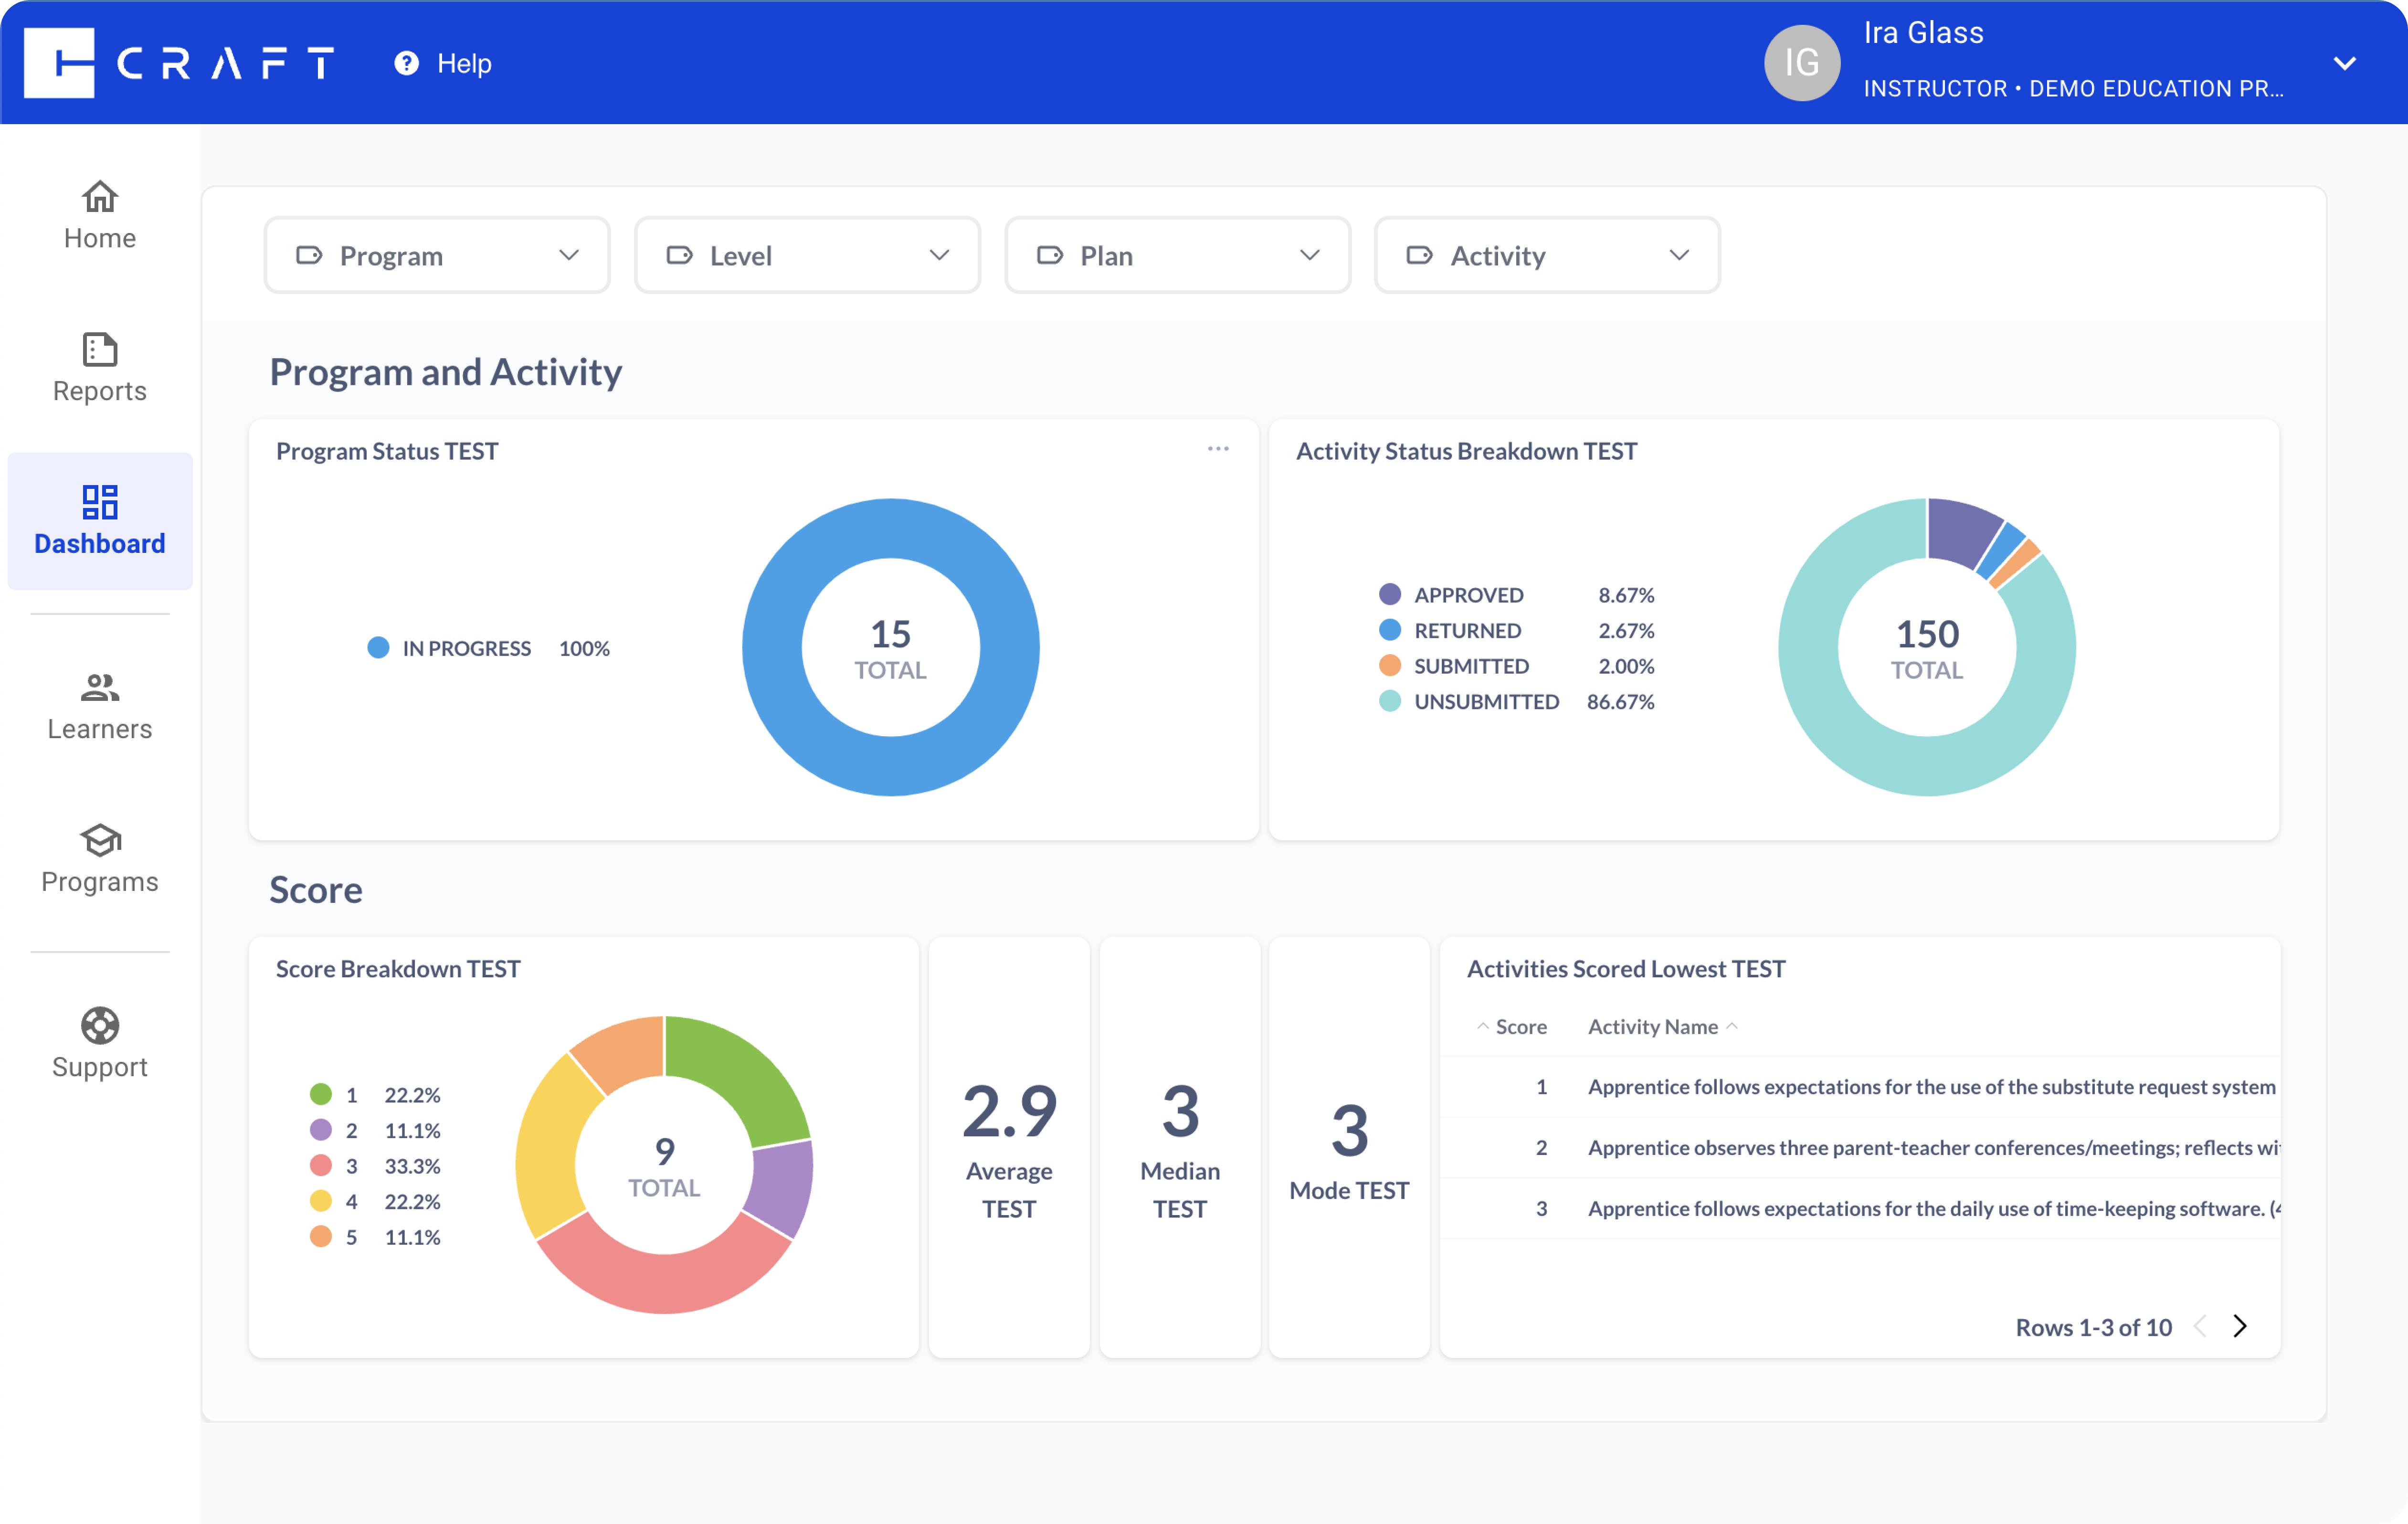Open Program Status card options menu

pos(1217,449)
